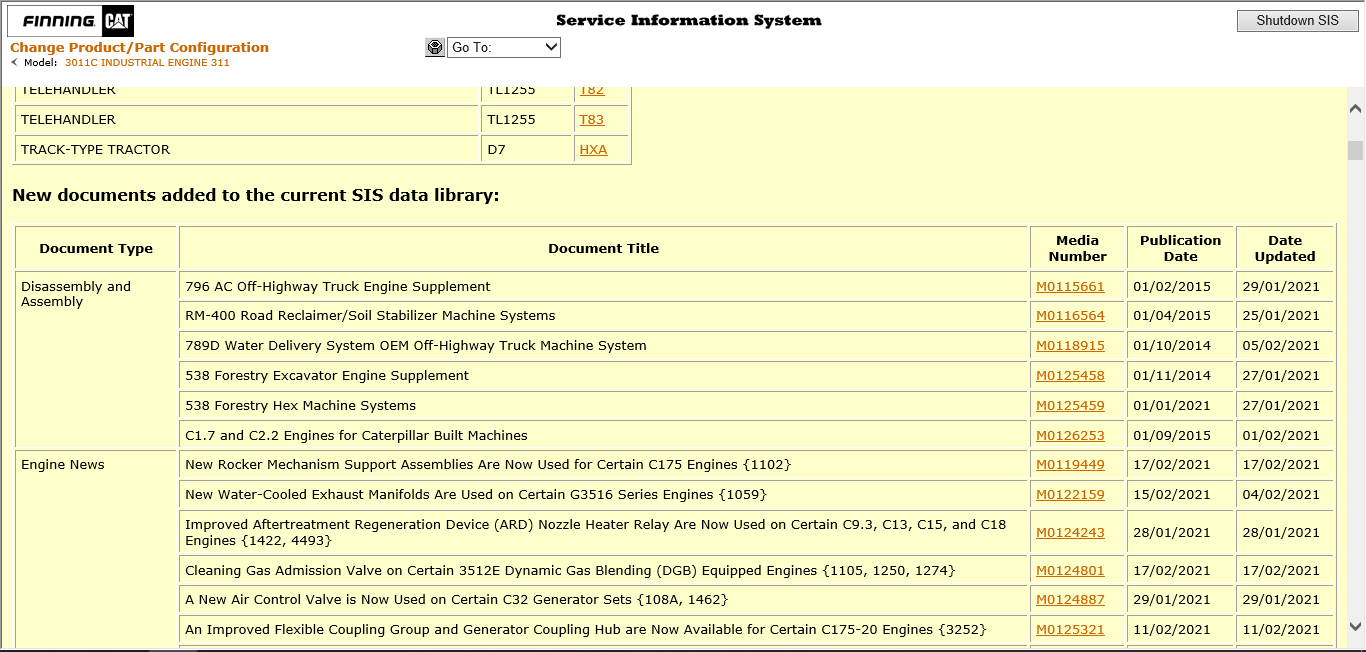The width and height of the screenshot is (1366, 652).
Task: Open serial prefix T82 for the TL1255 Telehandler
Action: pos(592,89)
